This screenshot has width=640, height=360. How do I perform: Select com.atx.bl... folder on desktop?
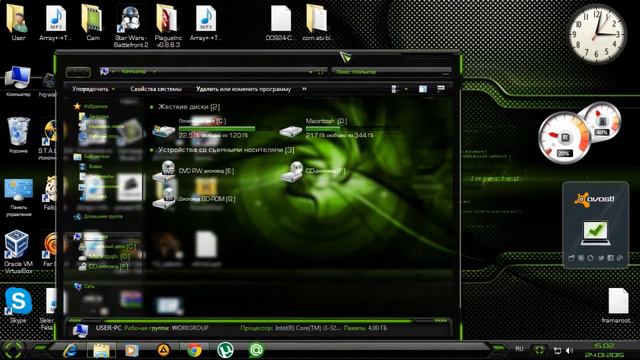[318, 22]
